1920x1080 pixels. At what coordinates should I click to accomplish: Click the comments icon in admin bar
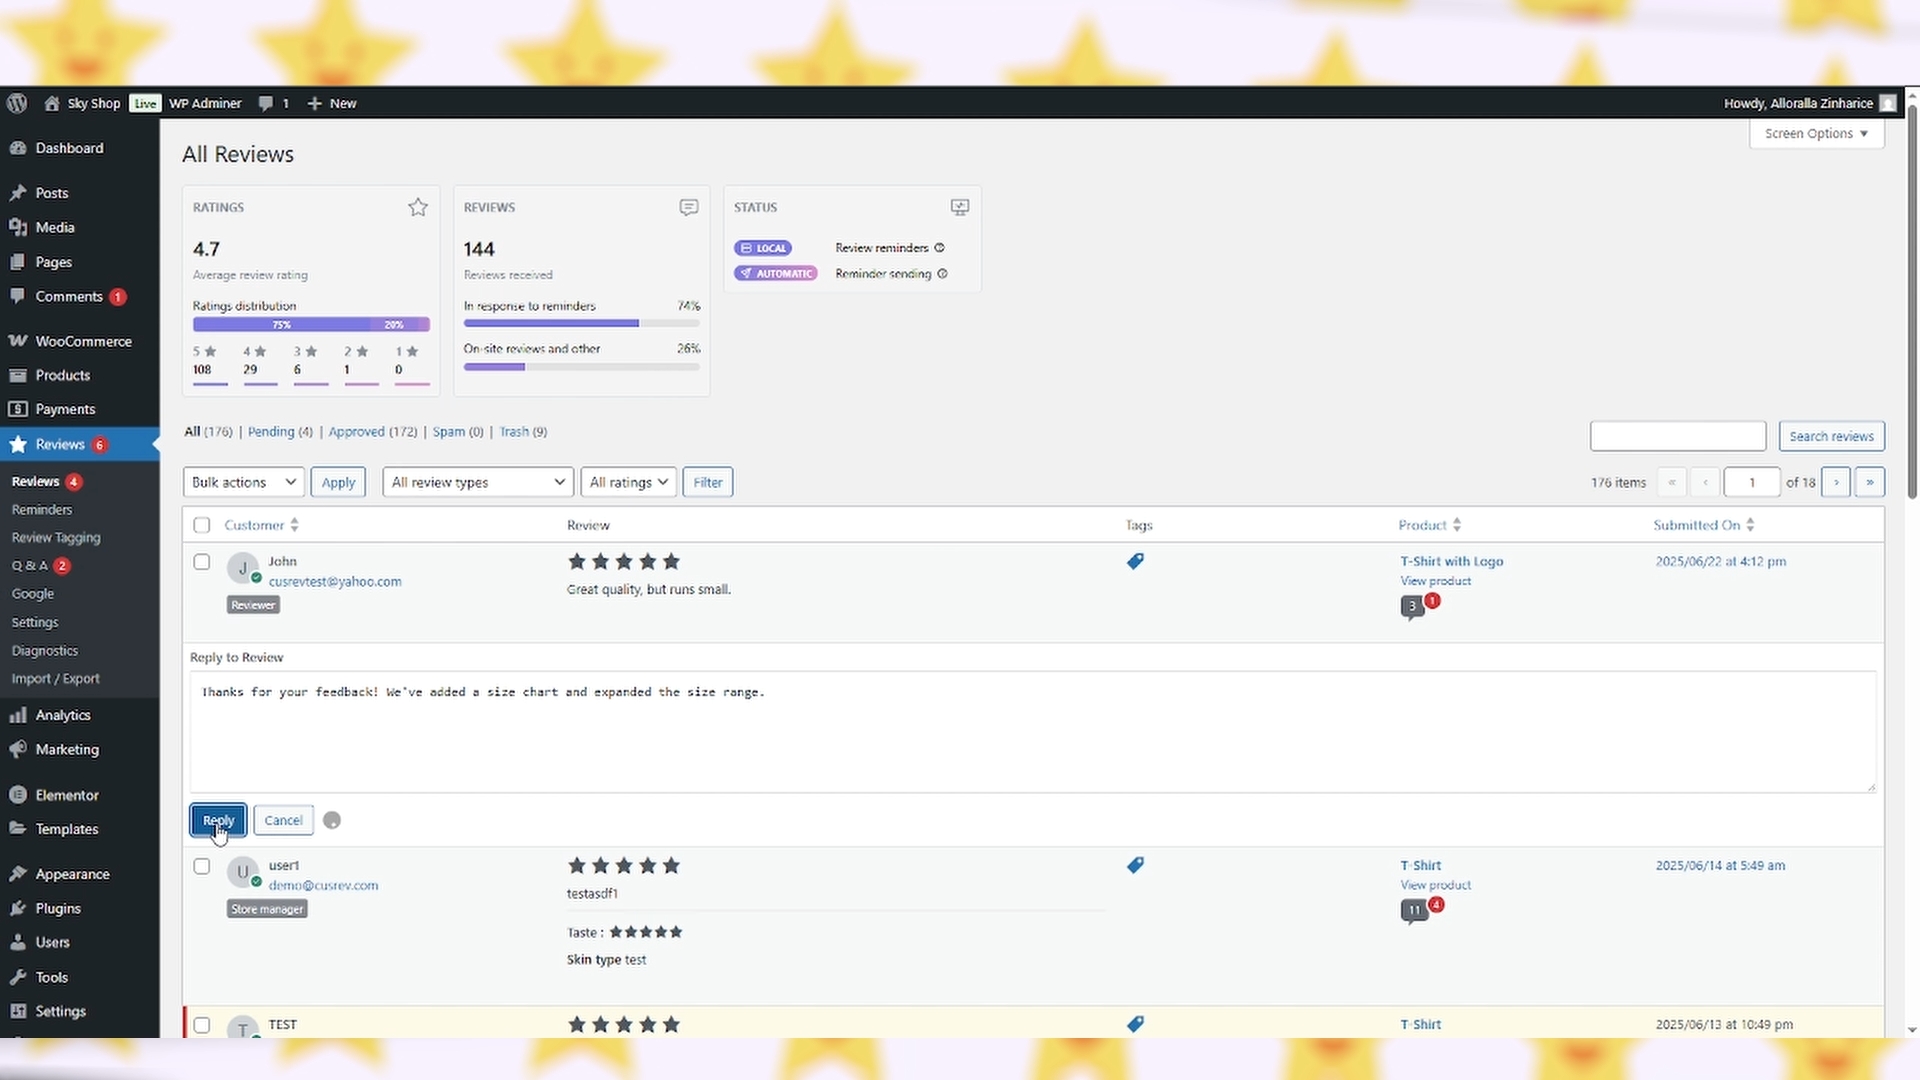[x=265, y=103]
